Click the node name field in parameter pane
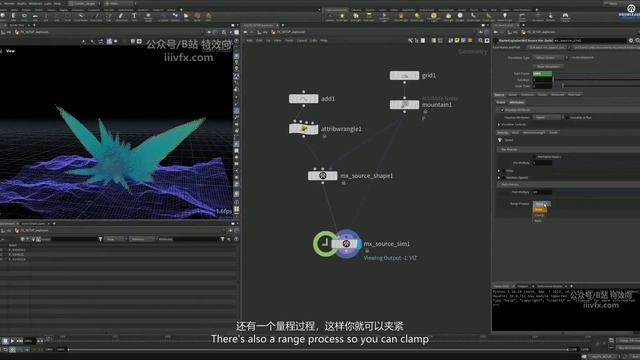640x360 pixels. pyautogui.click(x=590, y=40)
